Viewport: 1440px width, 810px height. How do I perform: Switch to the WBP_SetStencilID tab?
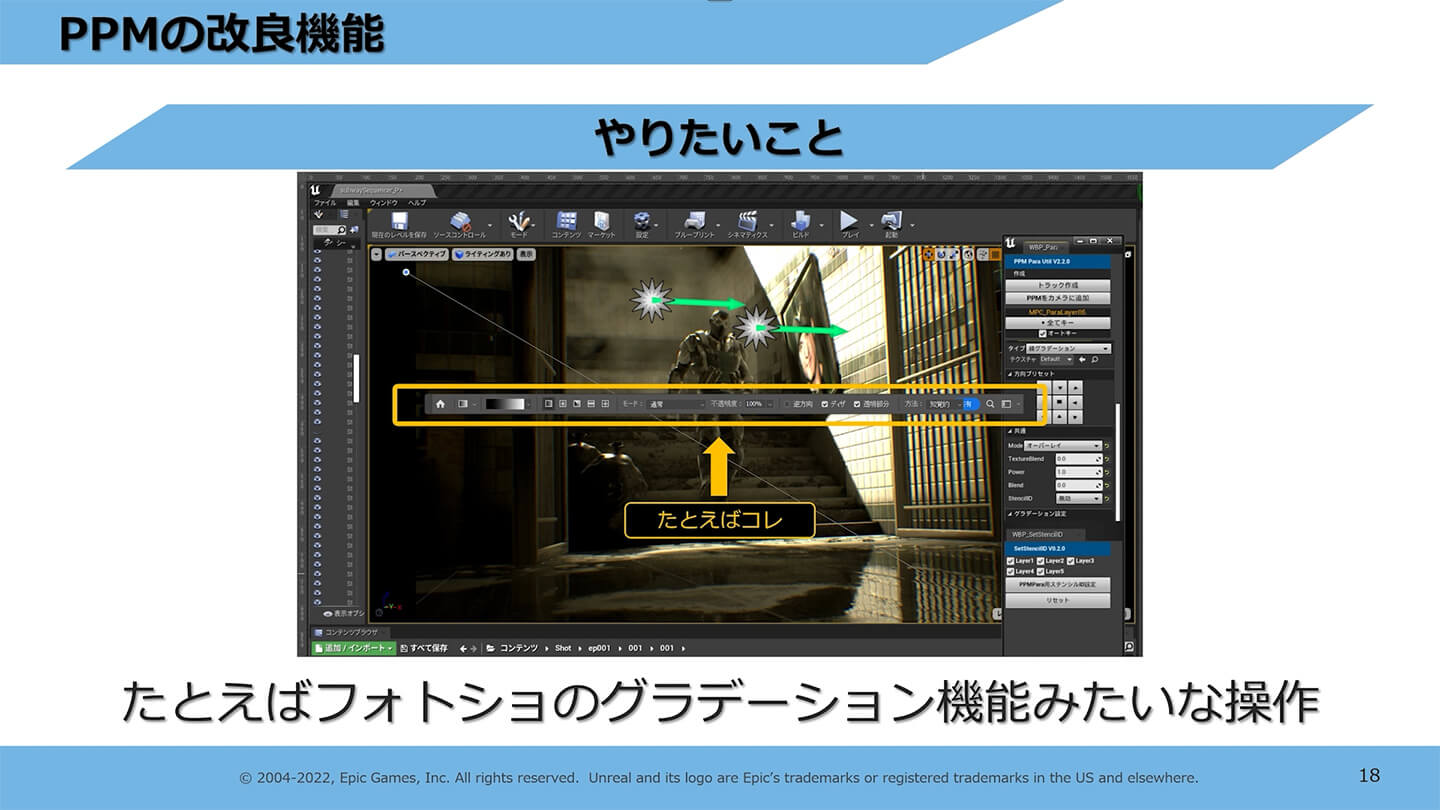1048,535
